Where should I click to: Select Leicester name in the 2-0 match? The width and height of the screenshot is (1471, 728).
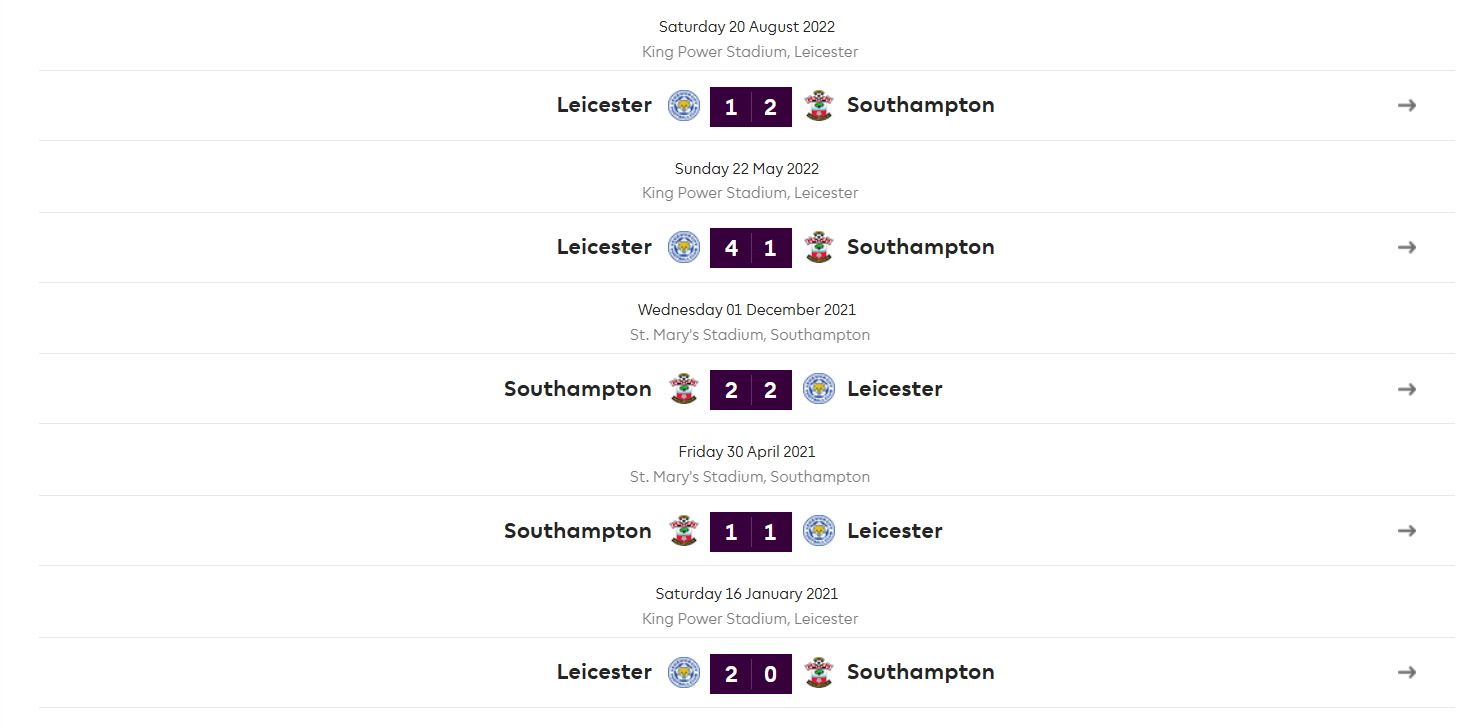pos(604,672)
